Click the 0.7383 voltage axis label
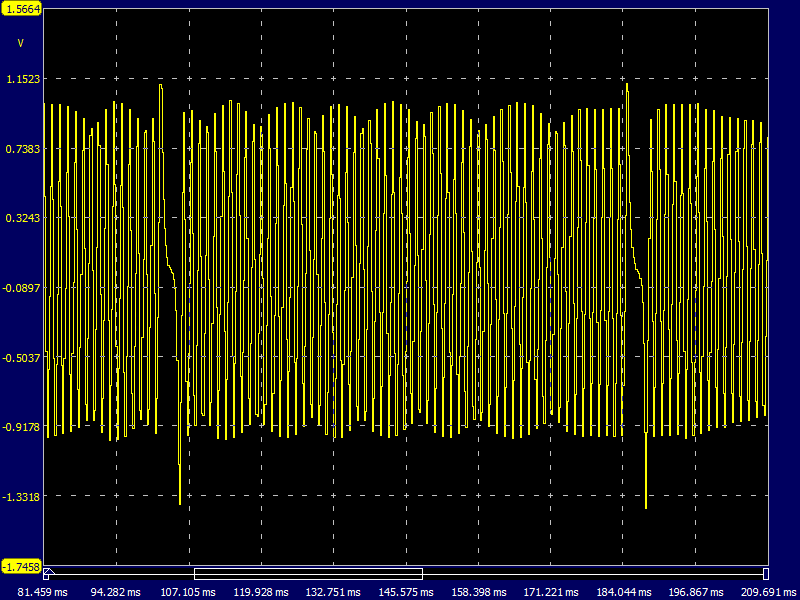This screenshot has width=800, height=600. (x=21, y=149)
